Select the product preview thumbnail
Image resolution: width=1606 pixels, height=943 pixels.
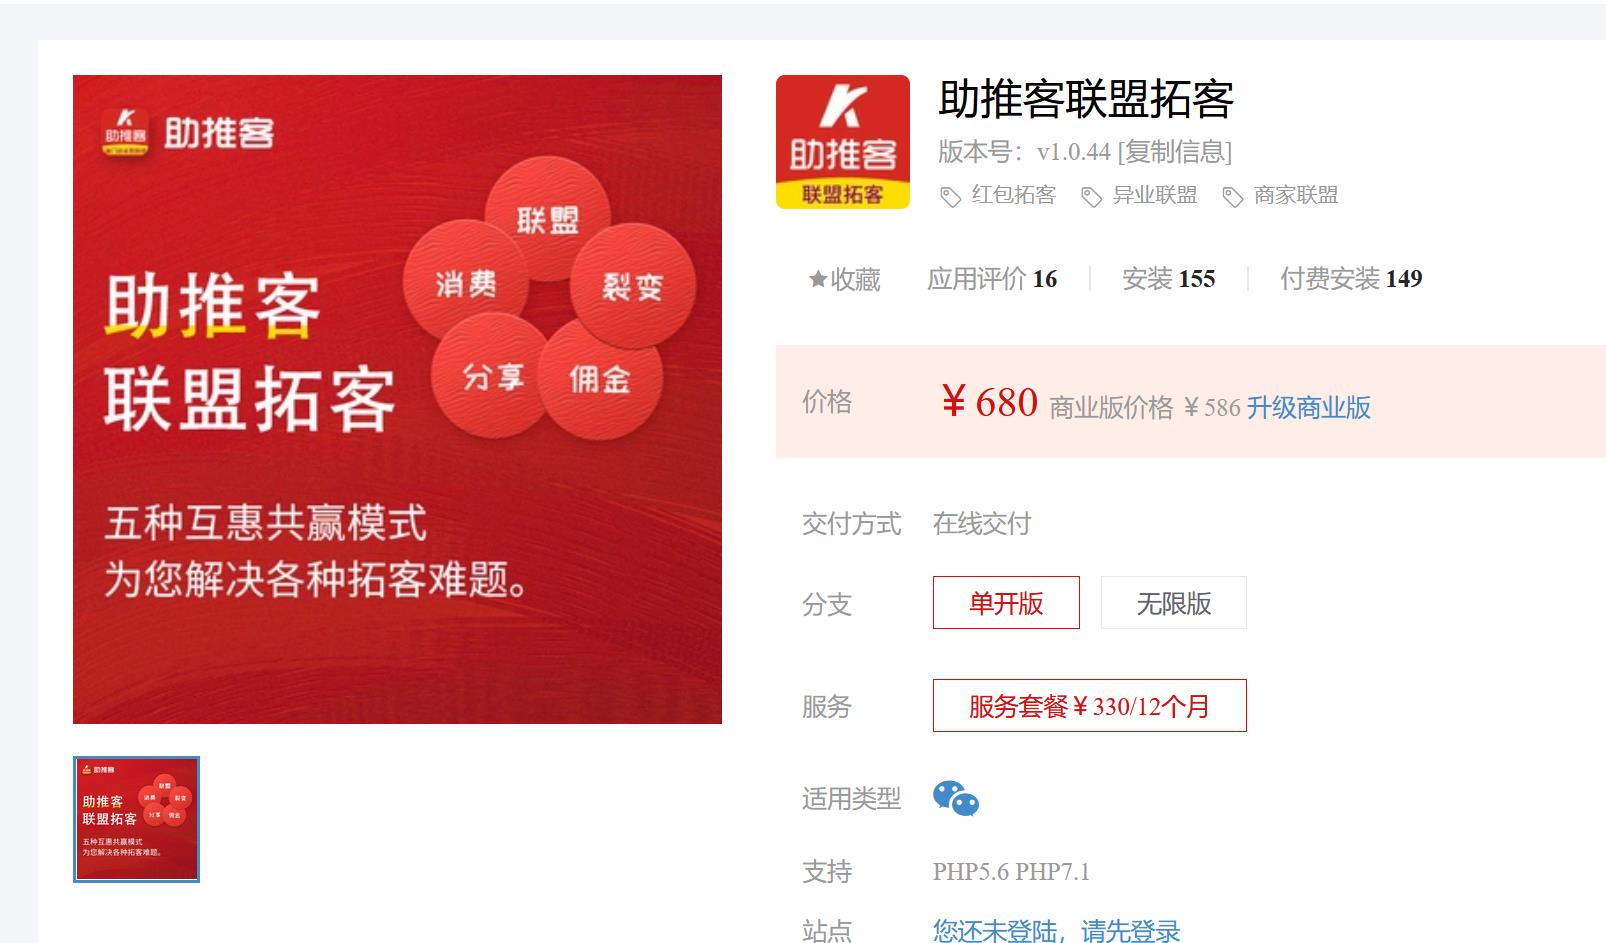pyautogui.click(x=136, y=819)
